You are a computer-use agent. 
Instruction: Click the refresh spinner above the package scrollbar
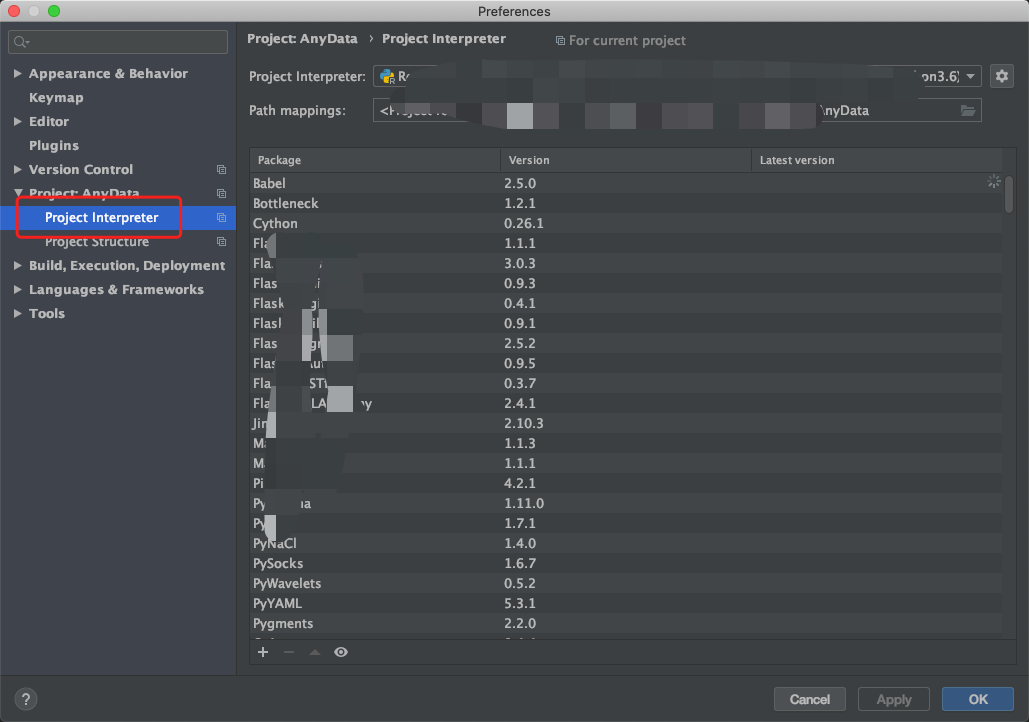coord(993,181)
